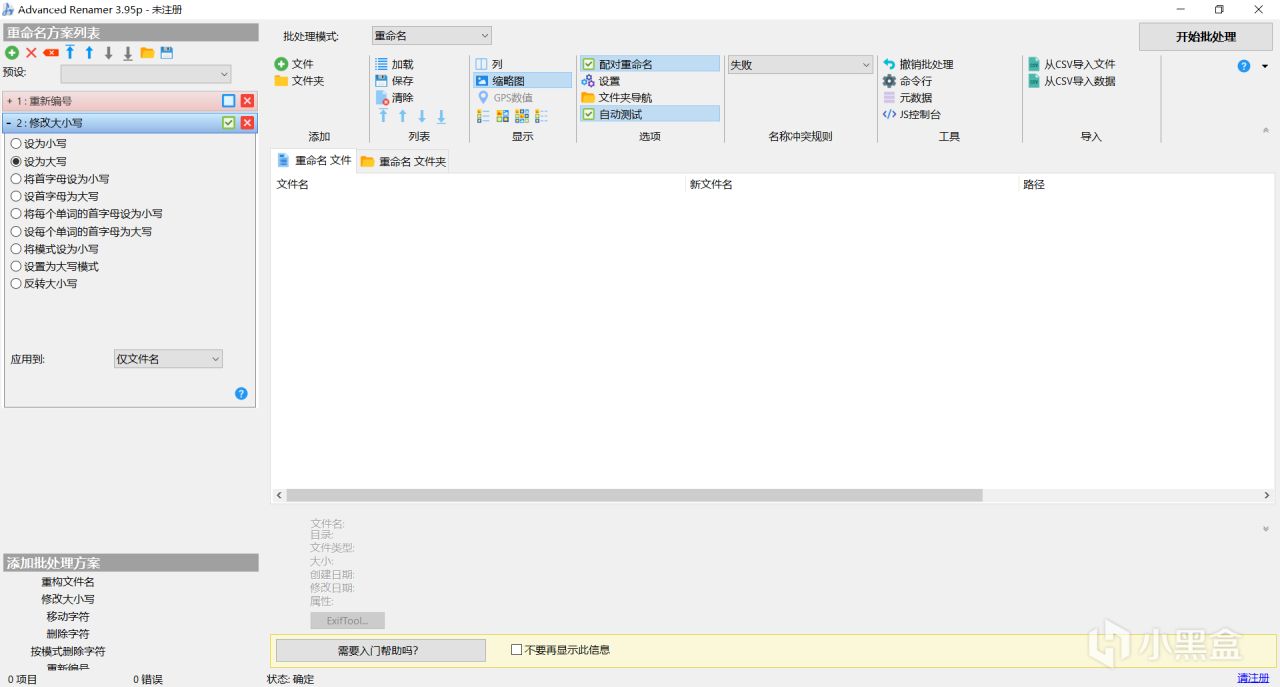The height and width of the screenshot is (687, 1280).
Task: Select 将首字母设为小写 option
Action: tap(60, 179)
